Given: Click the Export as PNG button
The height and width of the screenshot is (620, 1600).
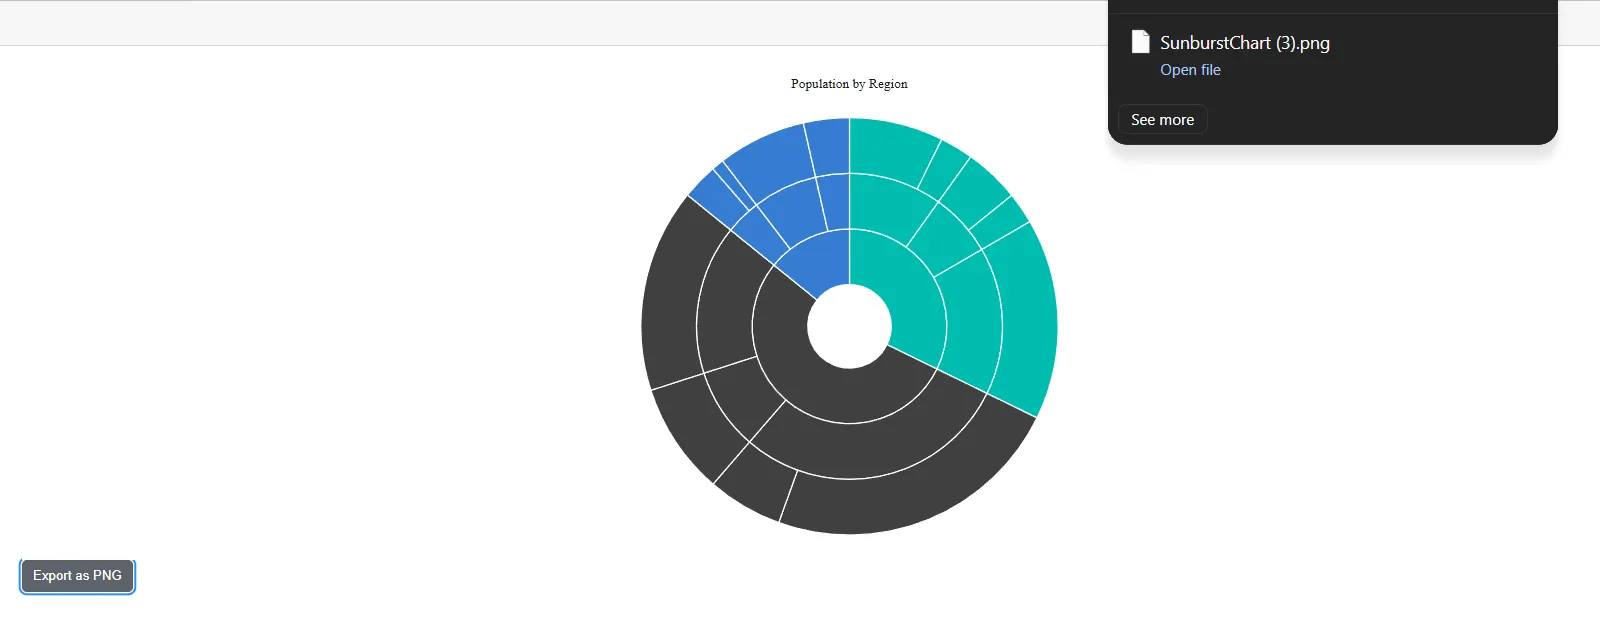Looking at the screenshot, I should click(x=77, y=576).
